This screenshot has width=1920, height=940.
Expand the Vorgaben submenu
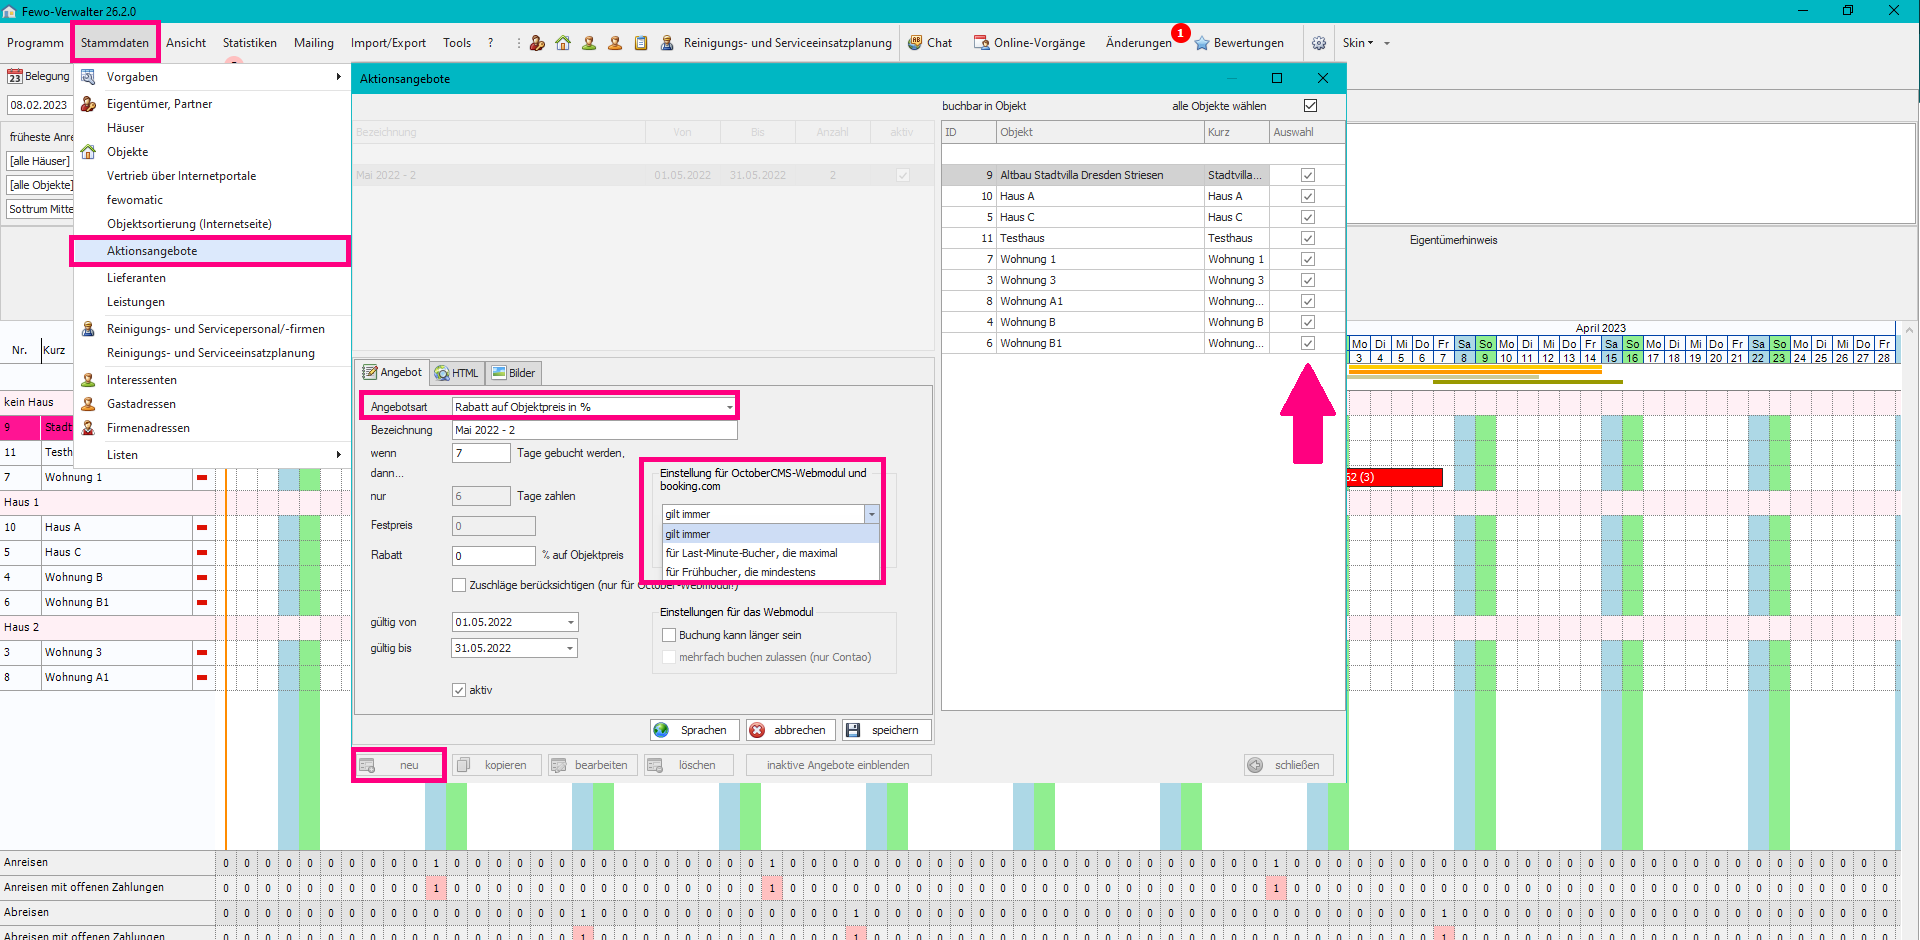click(x=212, y=77)
